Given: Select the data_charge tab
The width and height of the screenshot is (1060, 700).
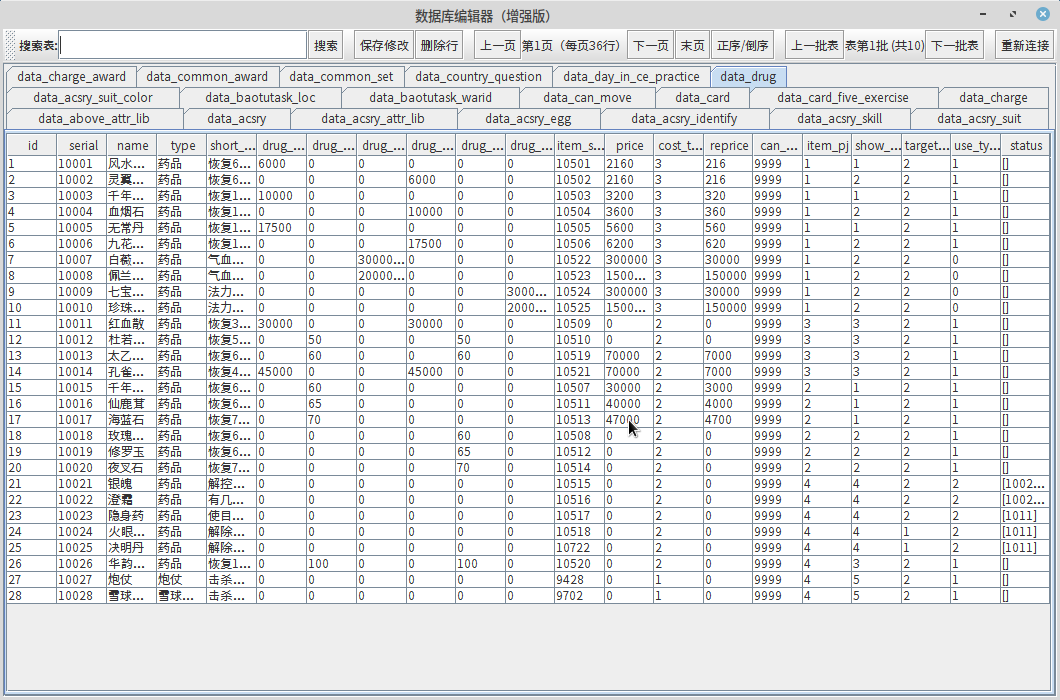Looking at the screenshot, I should (993, 97).
